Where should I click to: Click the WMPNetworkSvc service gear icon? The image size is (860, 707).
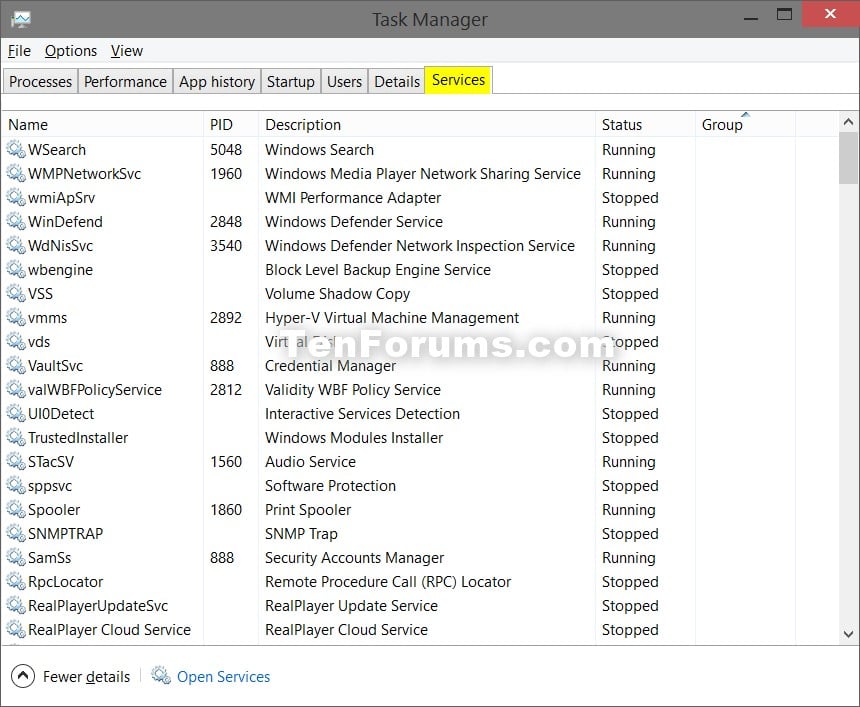[16, 173]
